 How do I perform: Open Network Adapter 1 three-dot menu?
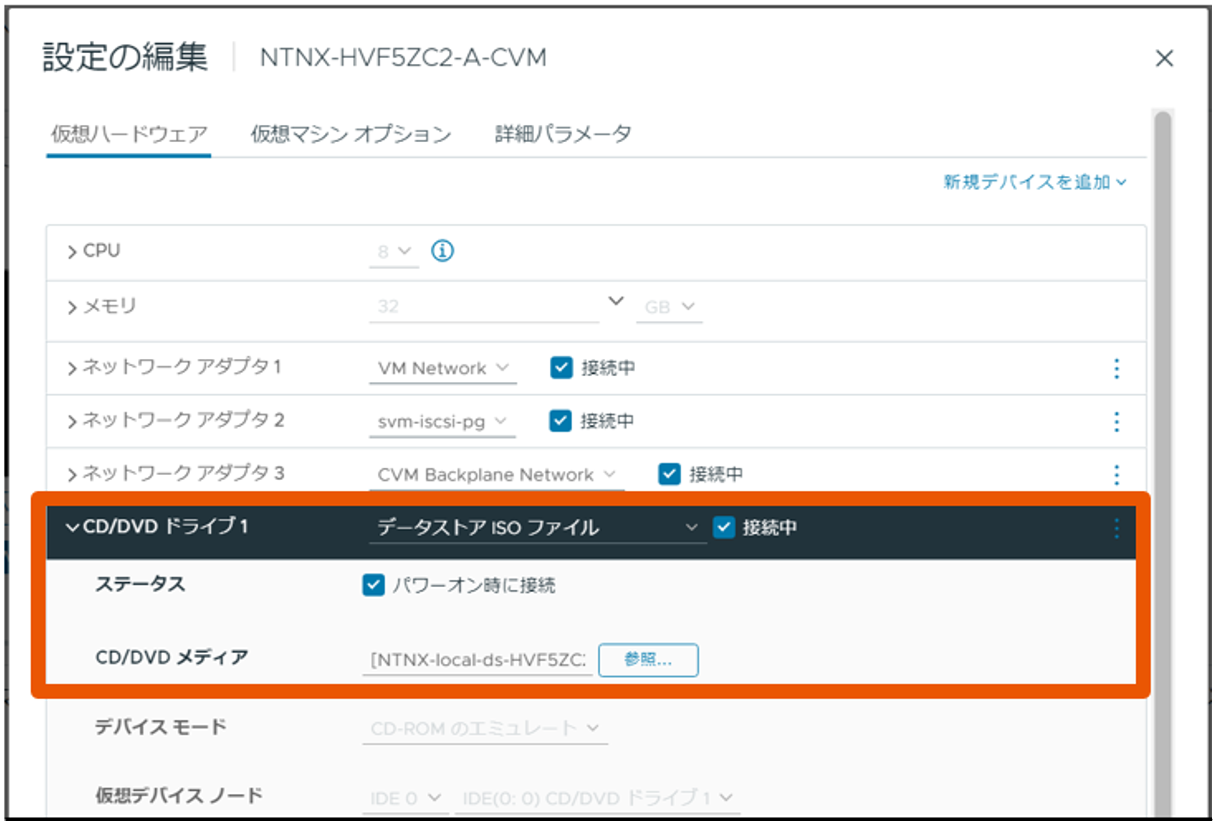tap(1116, 369)
